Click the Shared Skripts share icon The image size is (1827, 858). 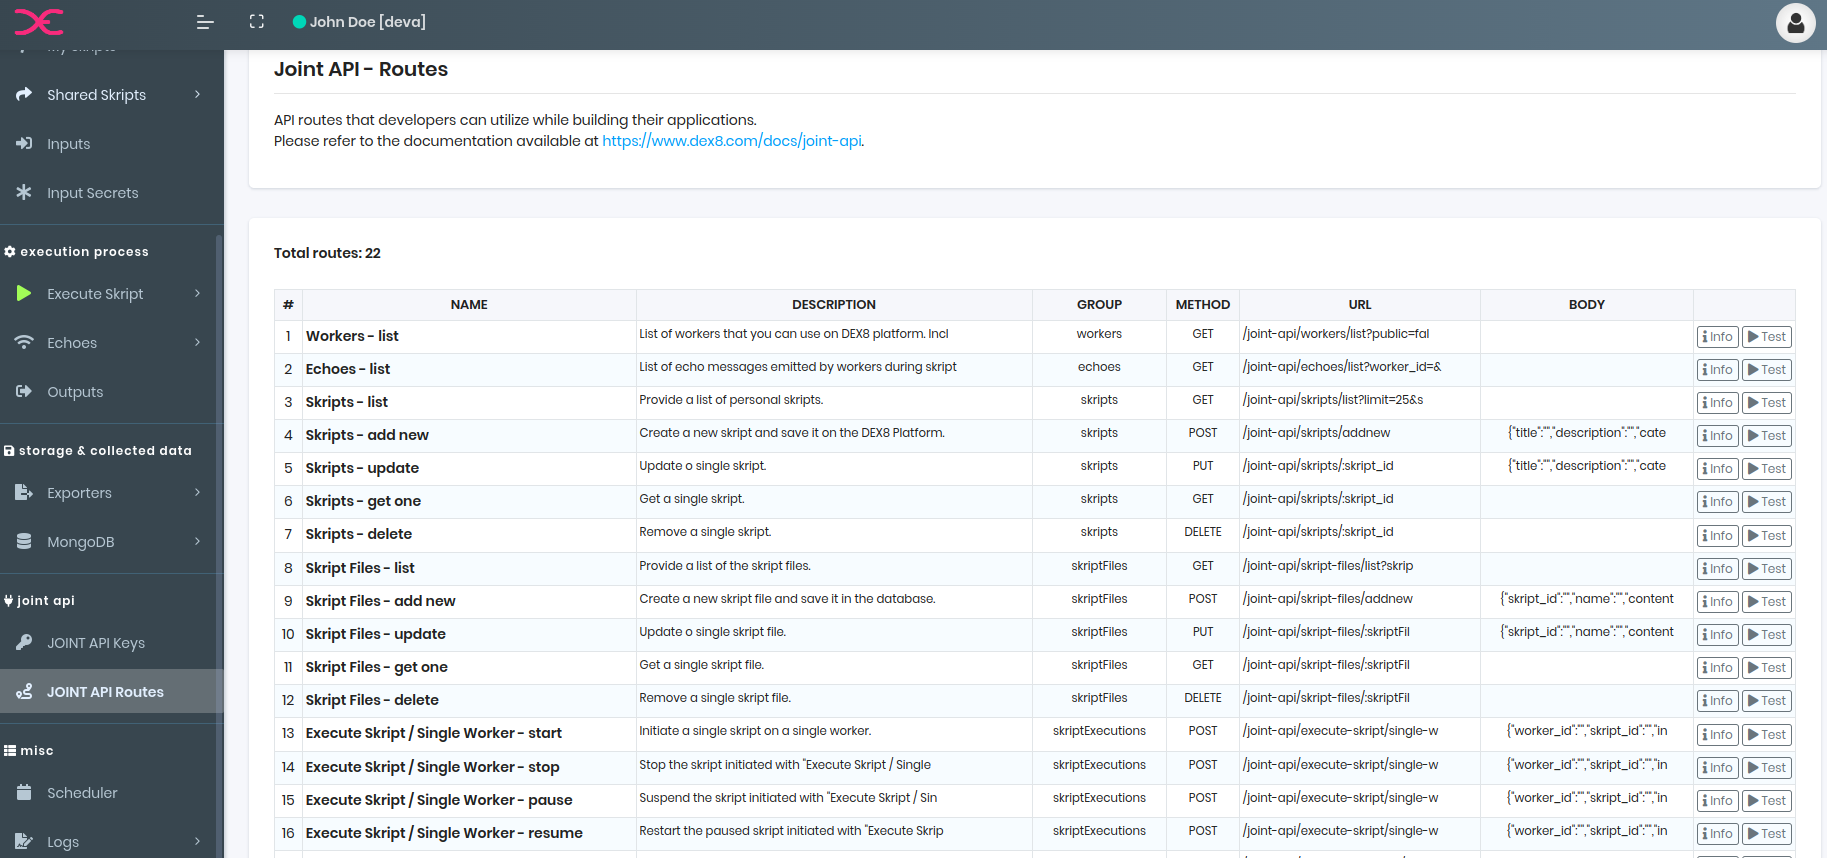pos(24,94)
